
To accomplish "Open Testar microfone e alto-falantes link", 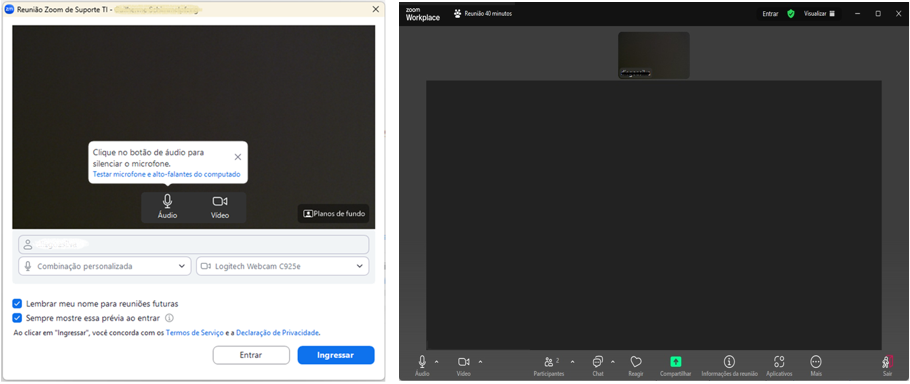I will coord(167,174).
